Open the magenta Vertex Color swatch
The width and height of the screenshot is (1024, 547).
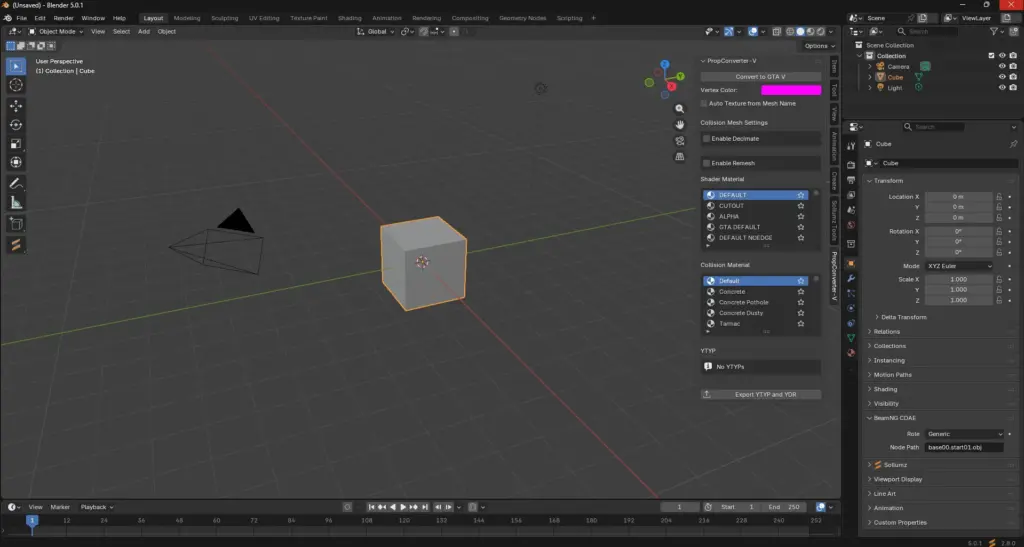point(791,90)
